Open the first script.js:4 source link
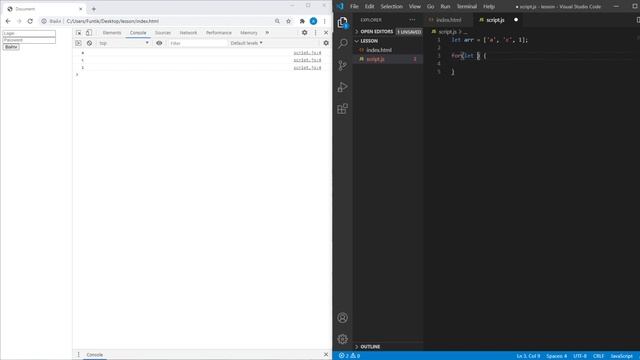The width and height of the screenshot is (640, 360). tap(307, 53)
